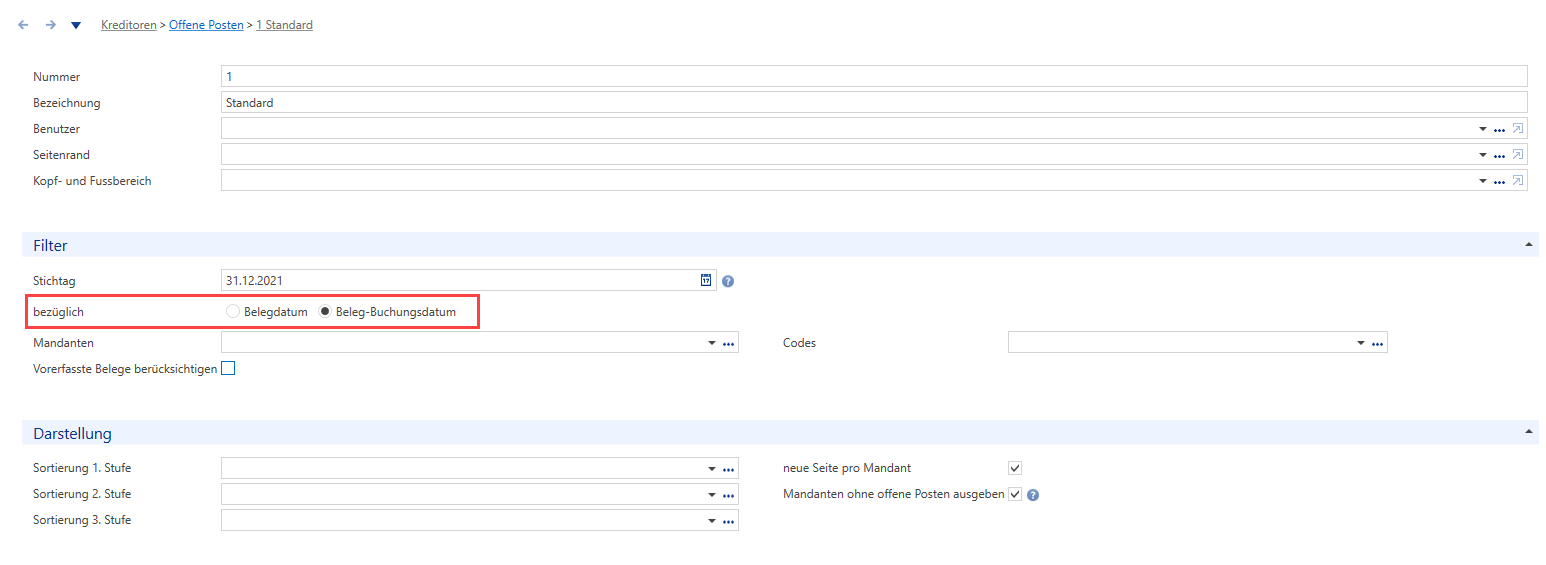The height and width of the screenshot is (565, 1546).
Task: Open the Kreditoren breadcrumb link
Action: 129,25
